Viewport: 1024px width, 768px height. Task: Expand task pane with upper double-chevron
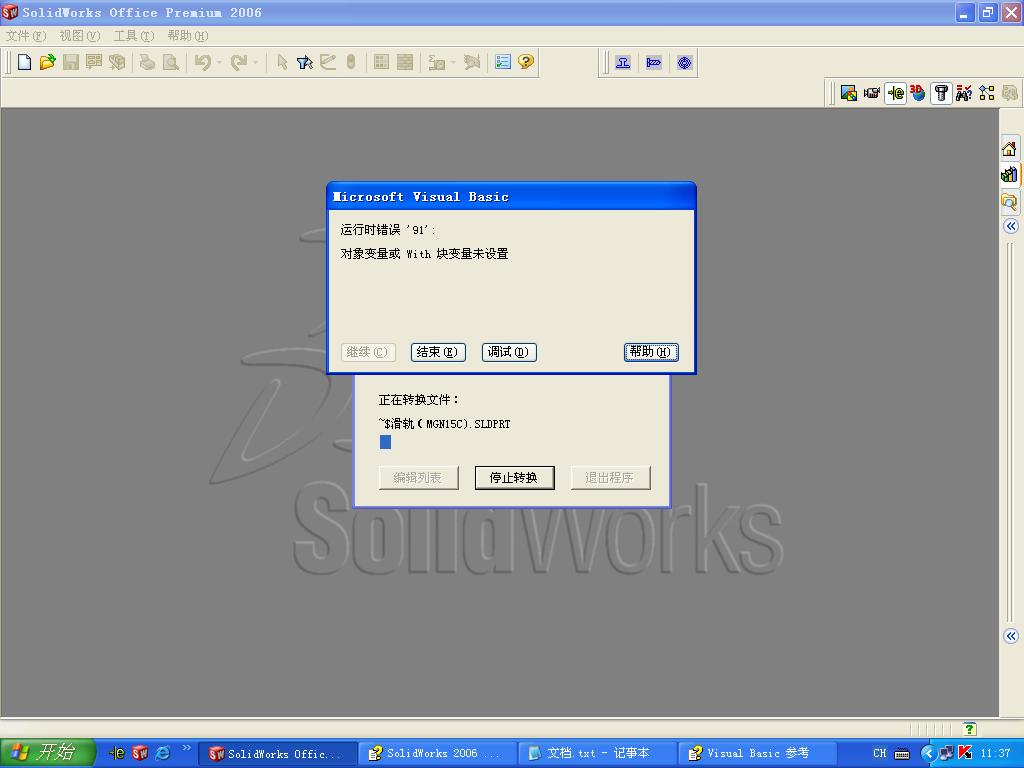click(1011, 226)
